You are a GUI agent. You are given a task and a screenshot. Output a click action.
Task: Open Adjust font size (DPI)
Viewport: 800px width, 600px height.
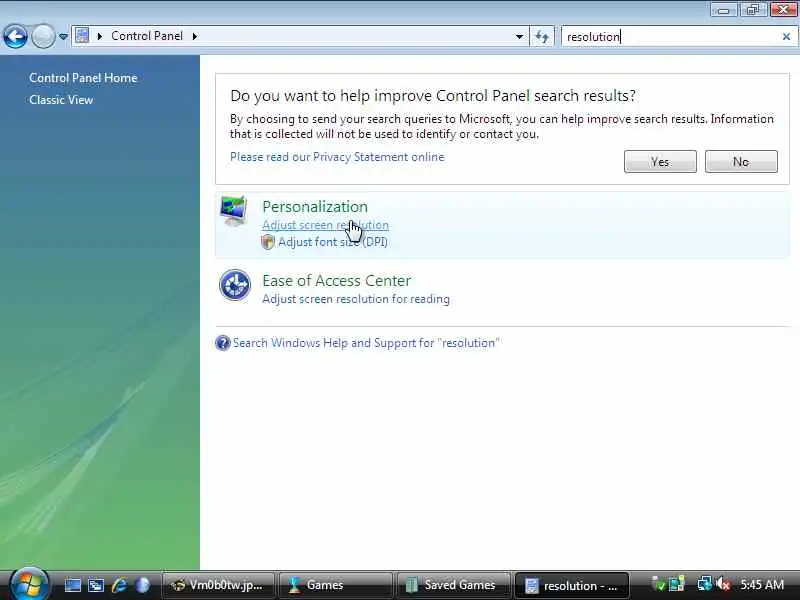coord(333,242)
